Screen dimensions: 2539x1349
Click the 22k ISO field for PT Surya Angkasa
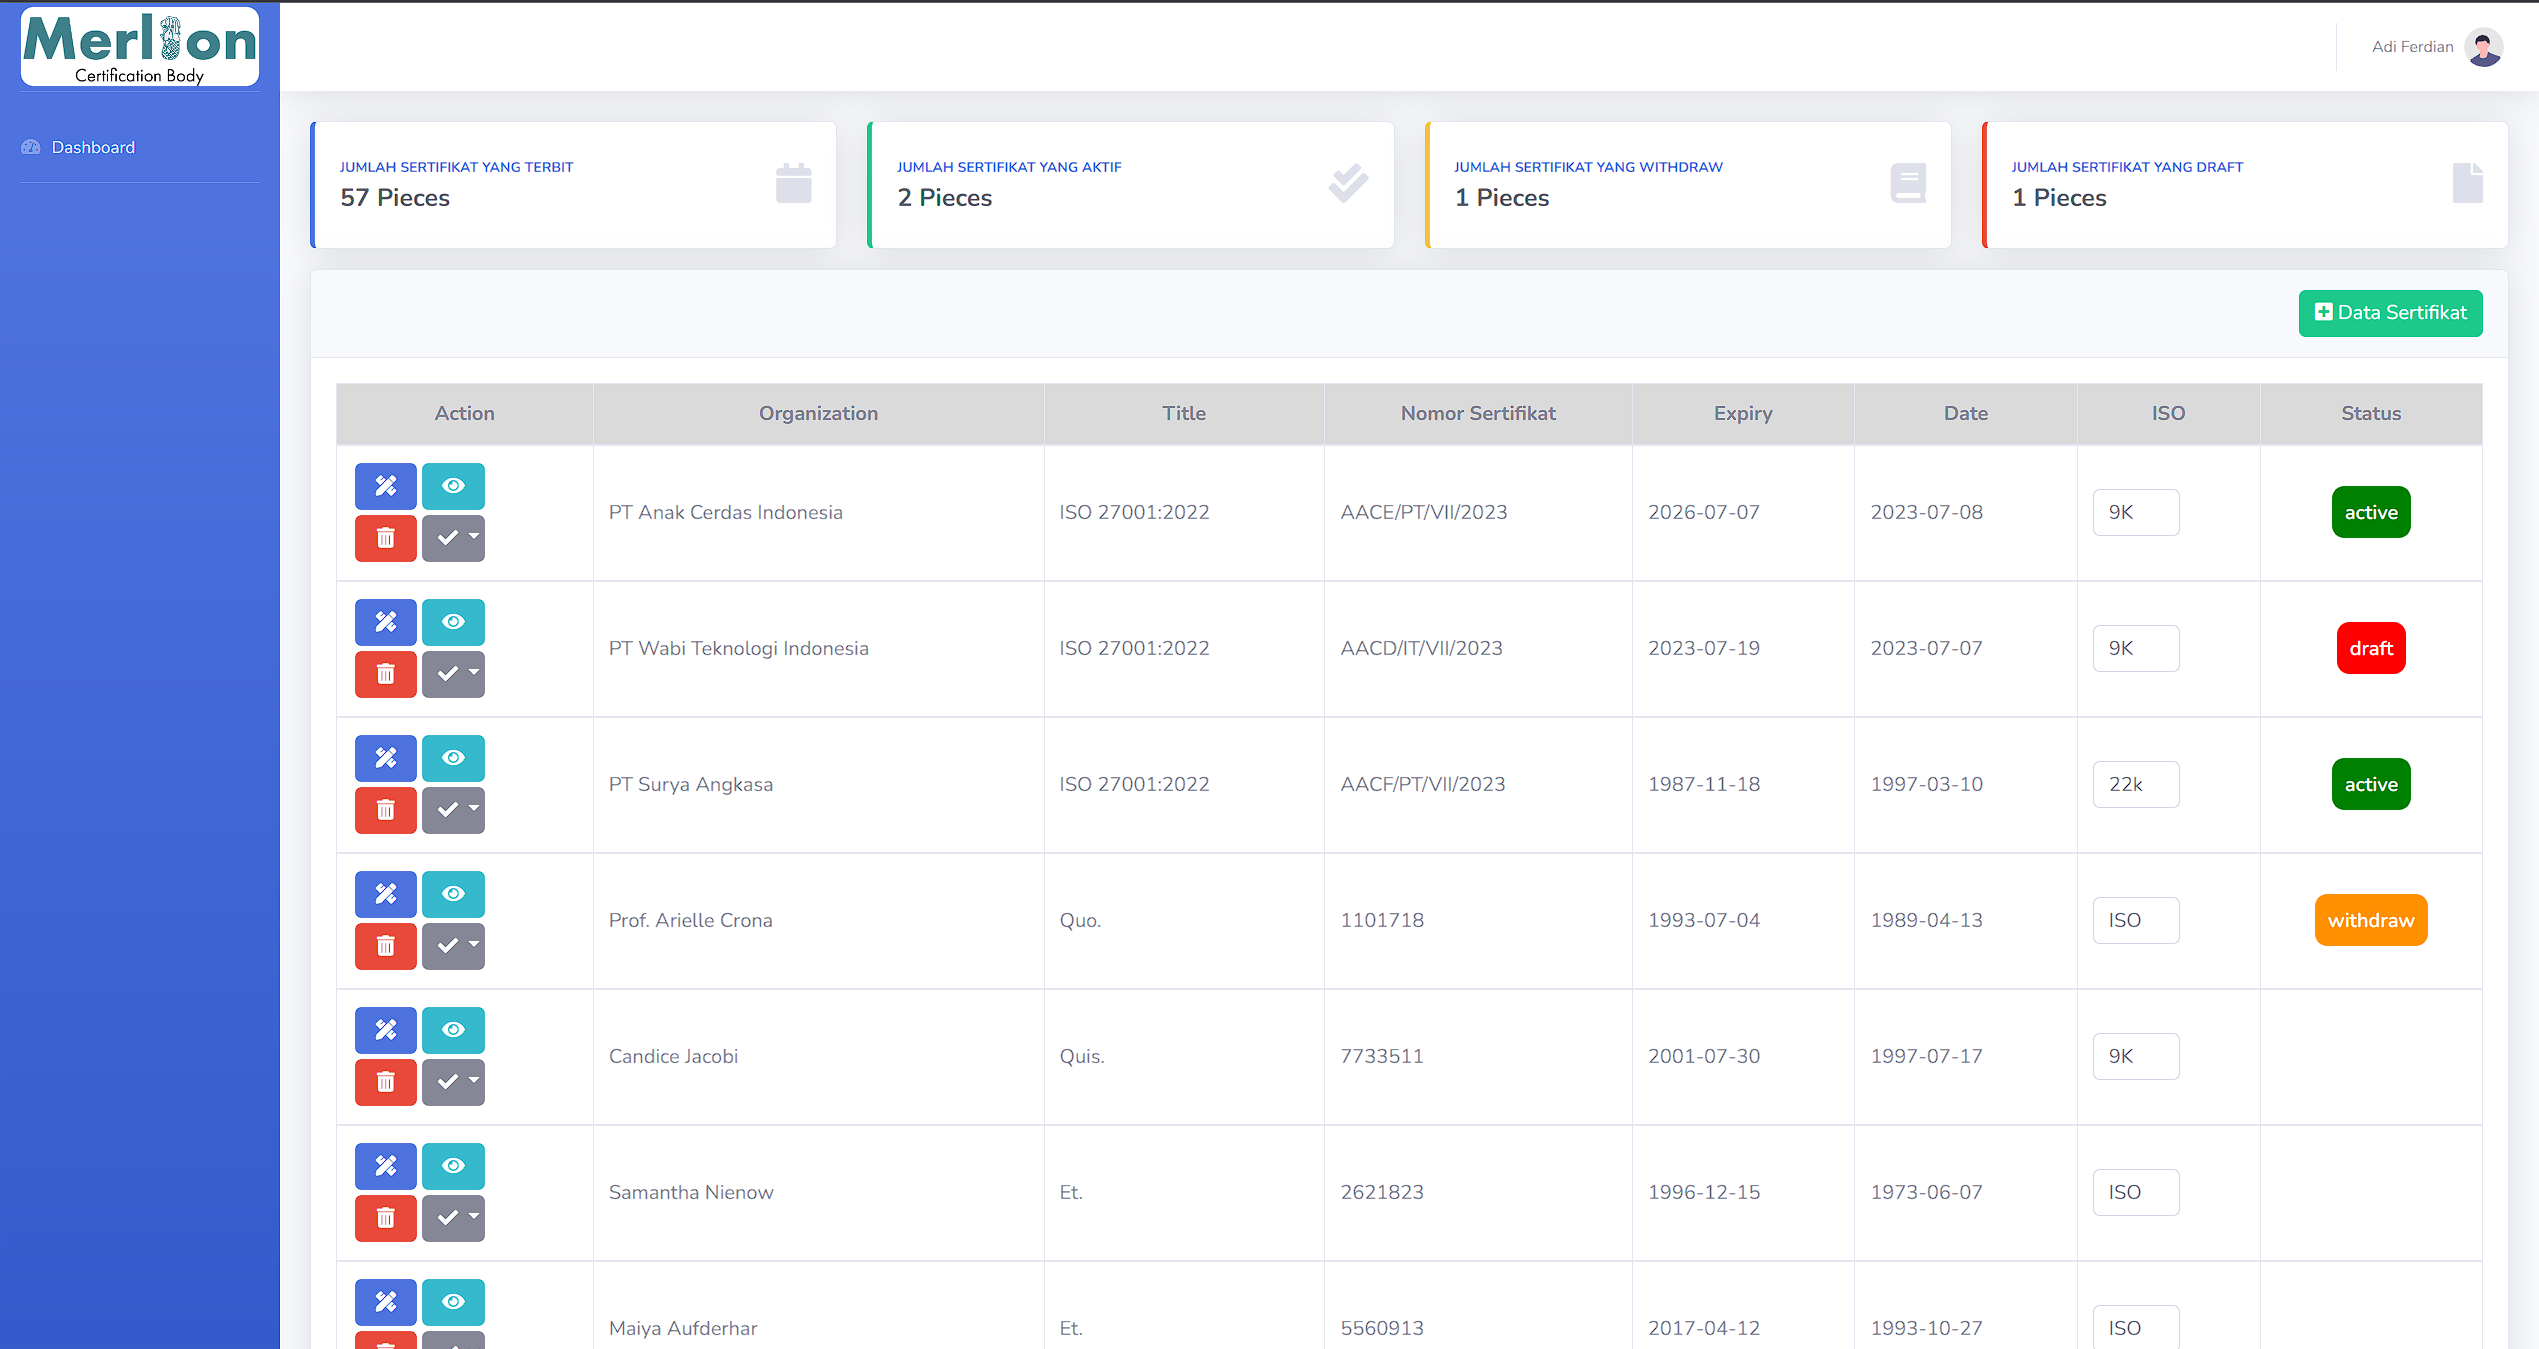pos(2135,784)
